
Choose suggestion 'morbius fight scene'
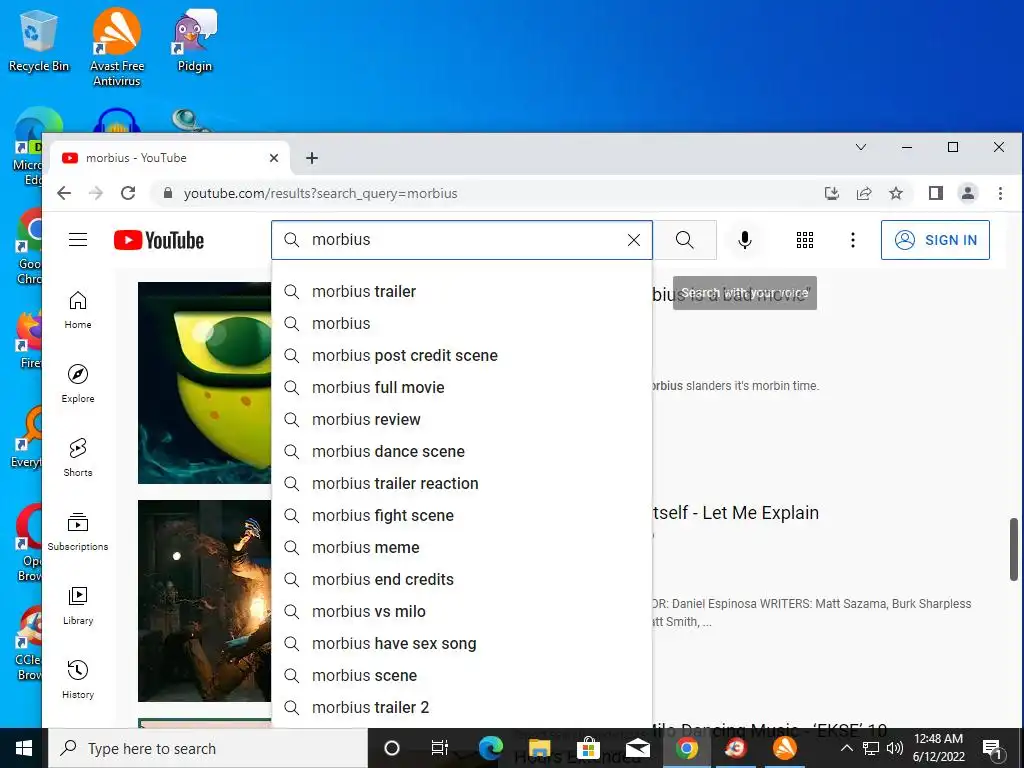(462, 515)
